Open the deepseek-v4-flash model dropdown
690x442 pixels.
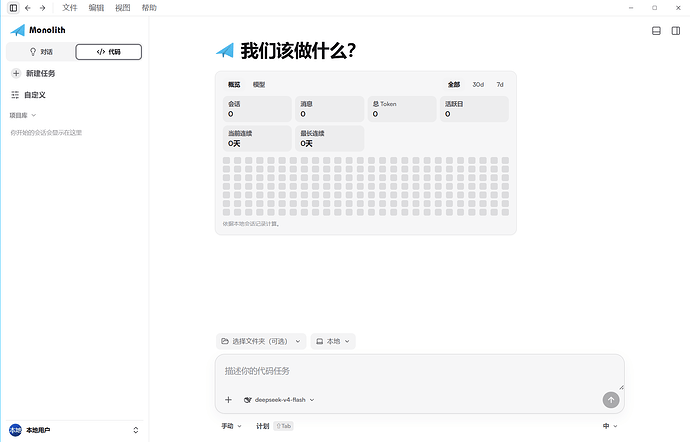(x=279, y=400)
